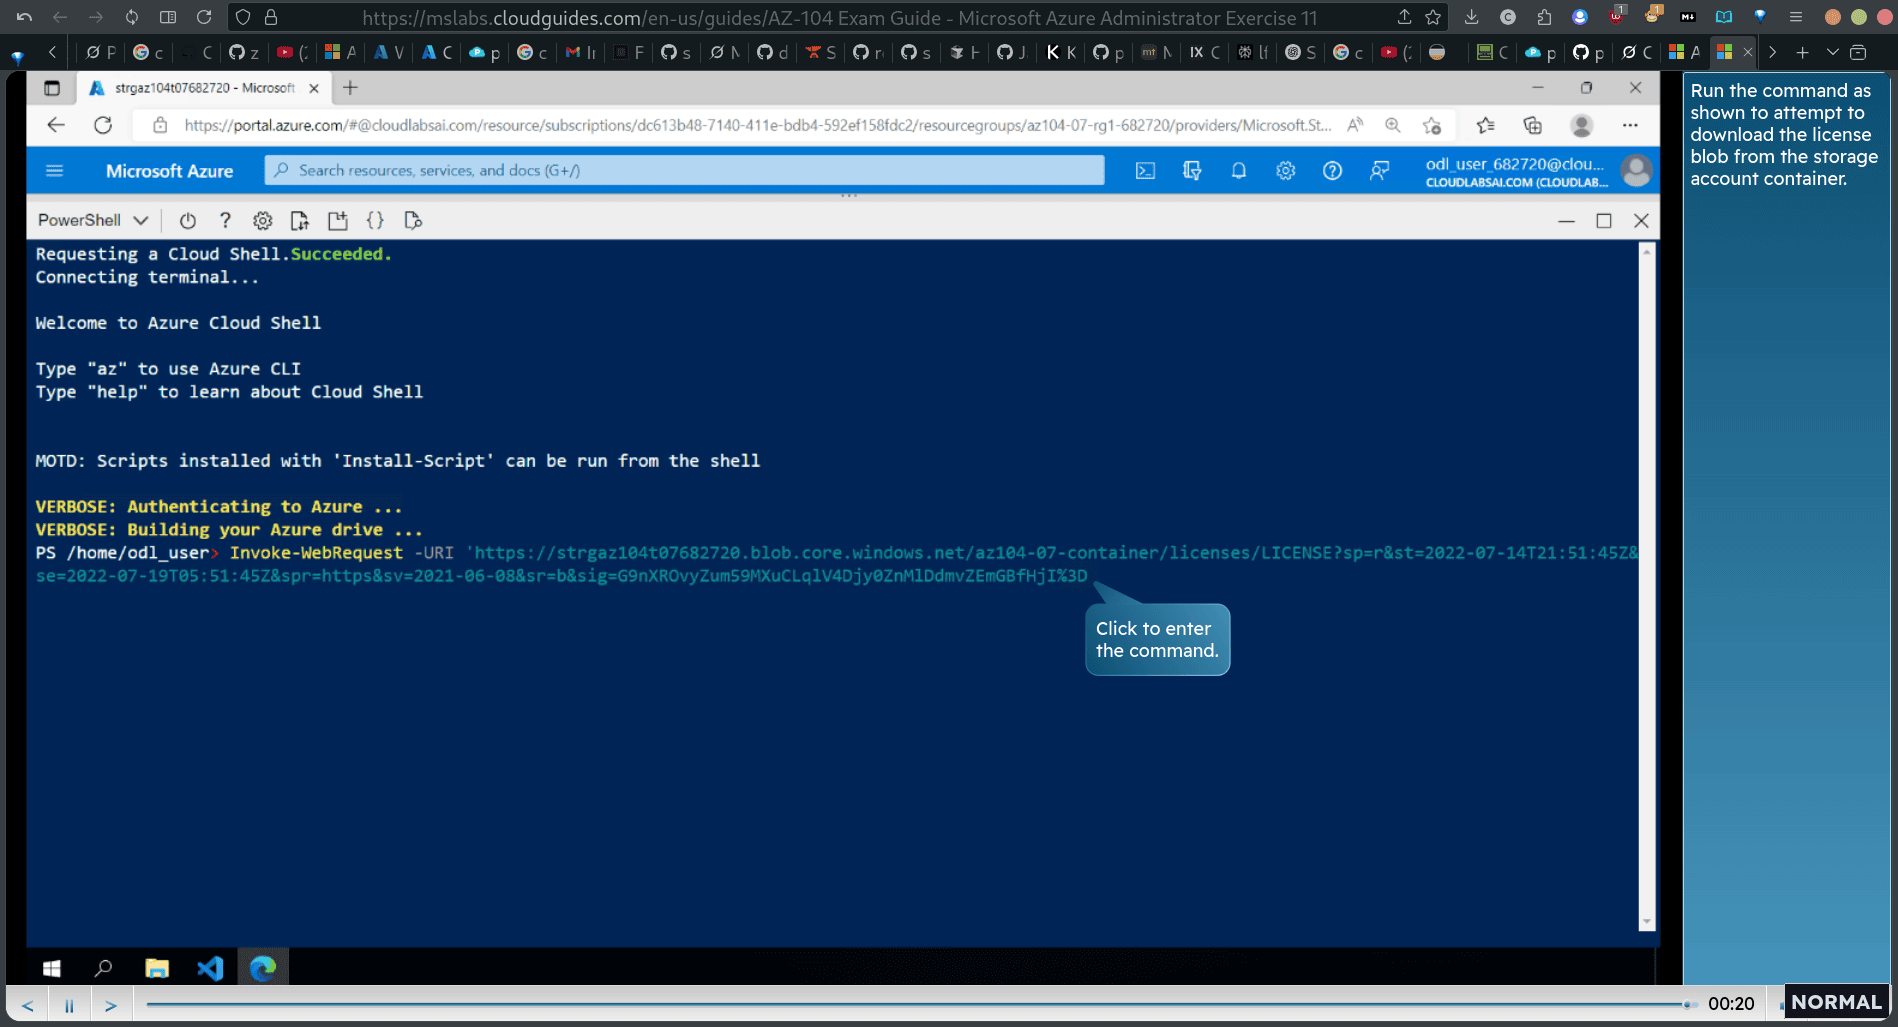Open the Azure feedback icon

[1379, 171]
